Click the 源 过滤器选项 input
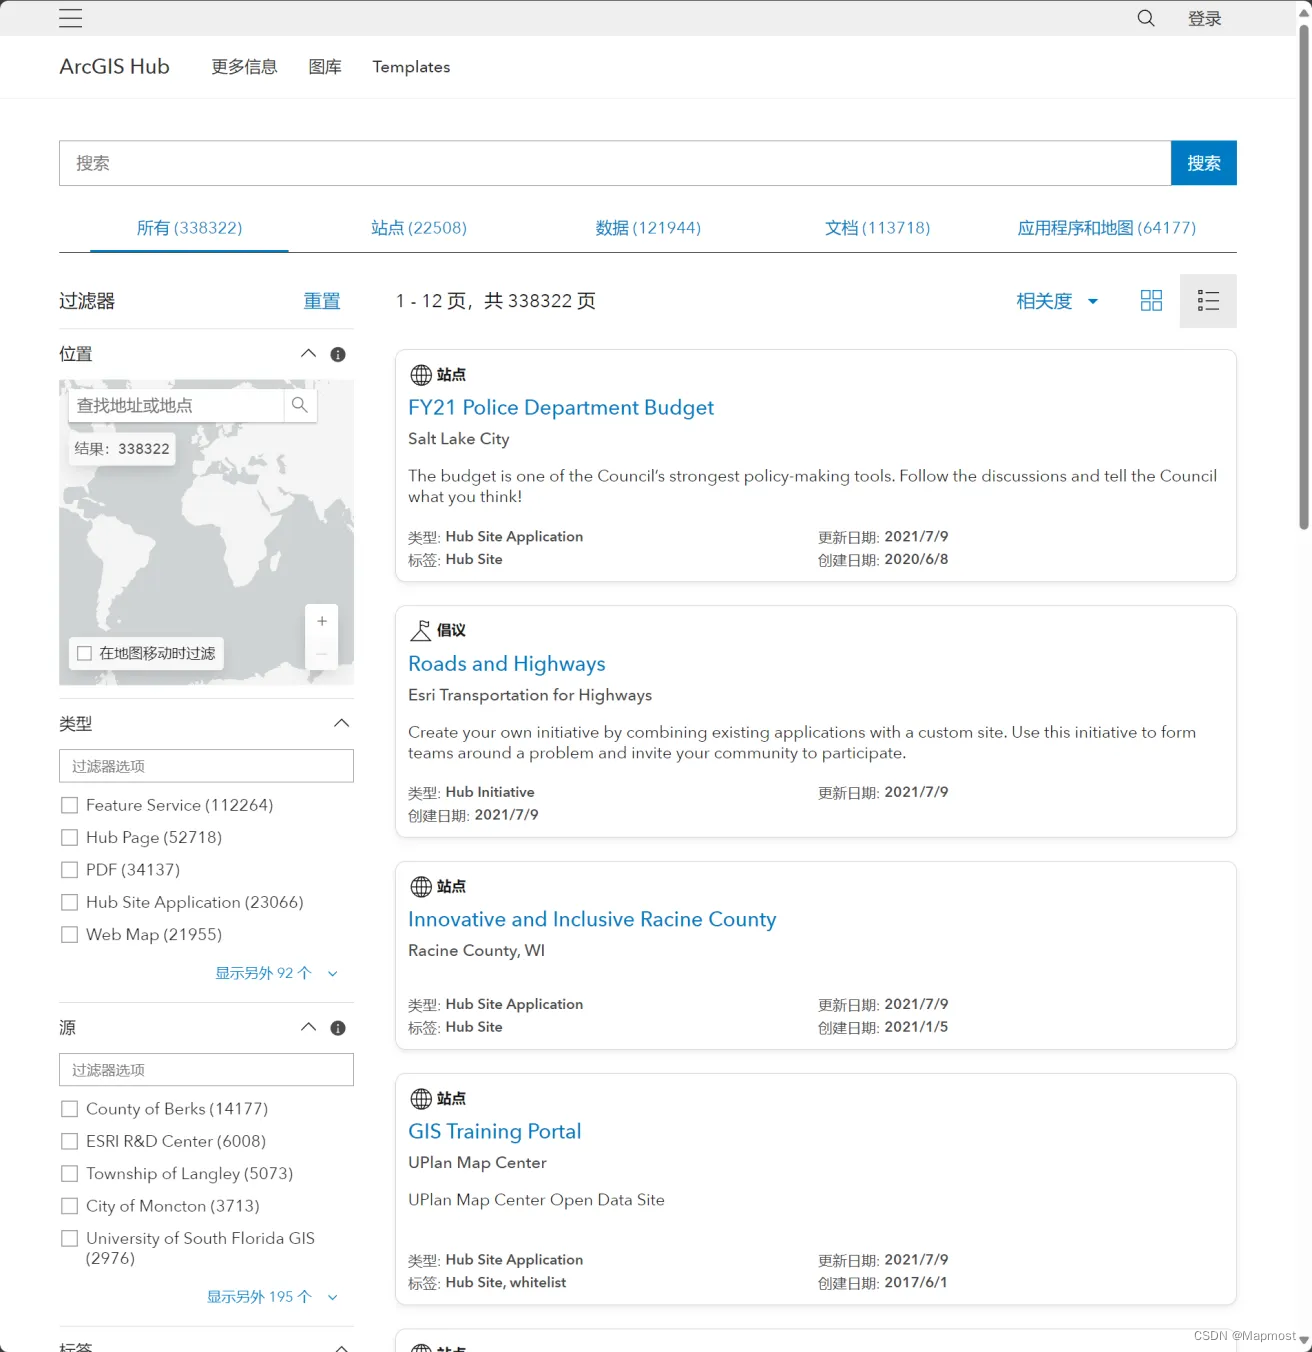 (206, 1070)
